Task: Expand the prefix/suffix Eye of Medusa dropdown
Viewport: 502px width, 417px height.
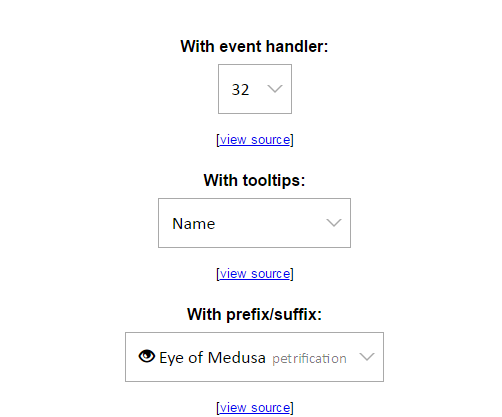Action: (x=254, y=357)
